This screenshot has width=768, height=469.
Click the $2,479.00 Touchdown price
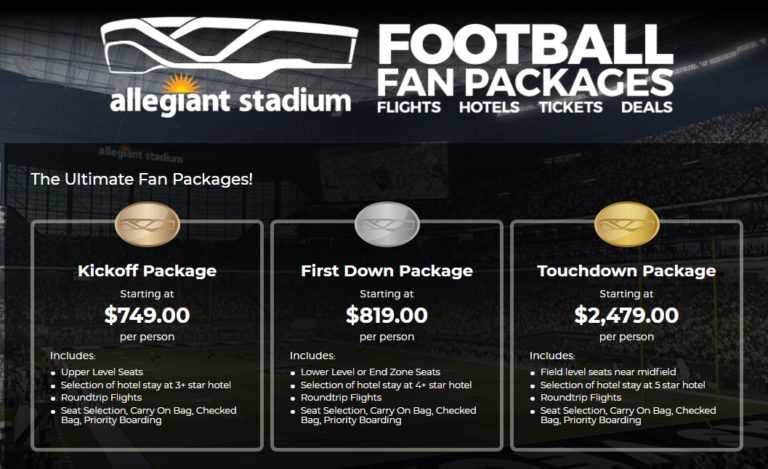626,316
